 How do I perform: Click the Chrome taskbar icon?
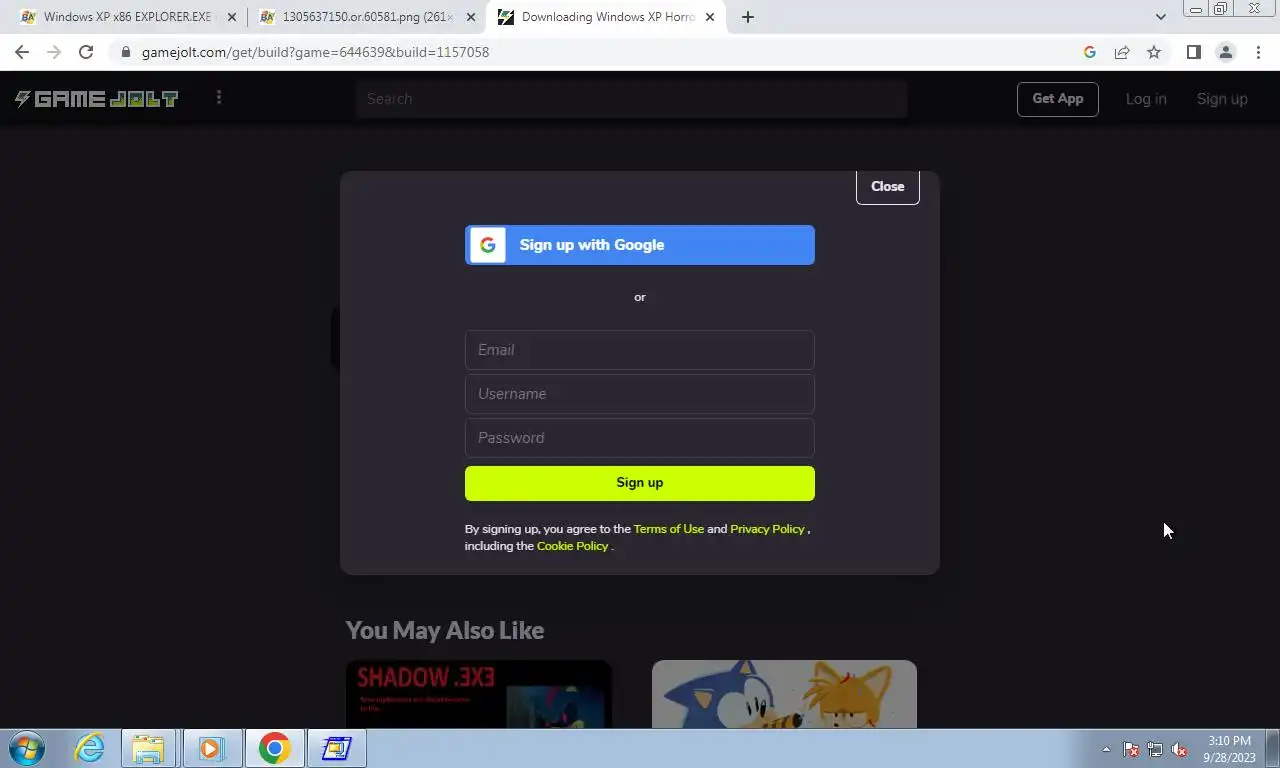click(274, 748)
